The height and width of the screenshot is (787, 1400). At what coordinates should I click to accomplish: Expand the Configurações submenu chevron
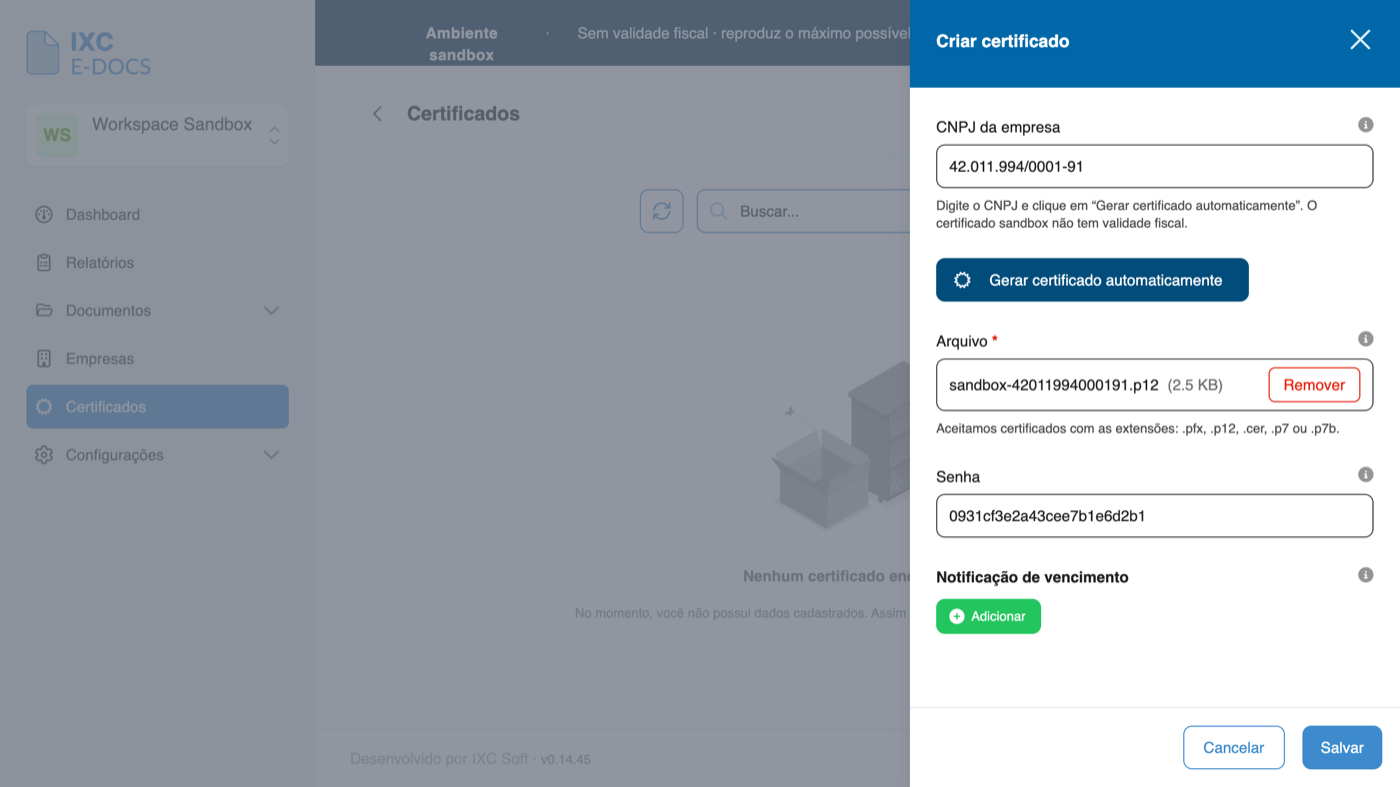[x=271, y=454]
